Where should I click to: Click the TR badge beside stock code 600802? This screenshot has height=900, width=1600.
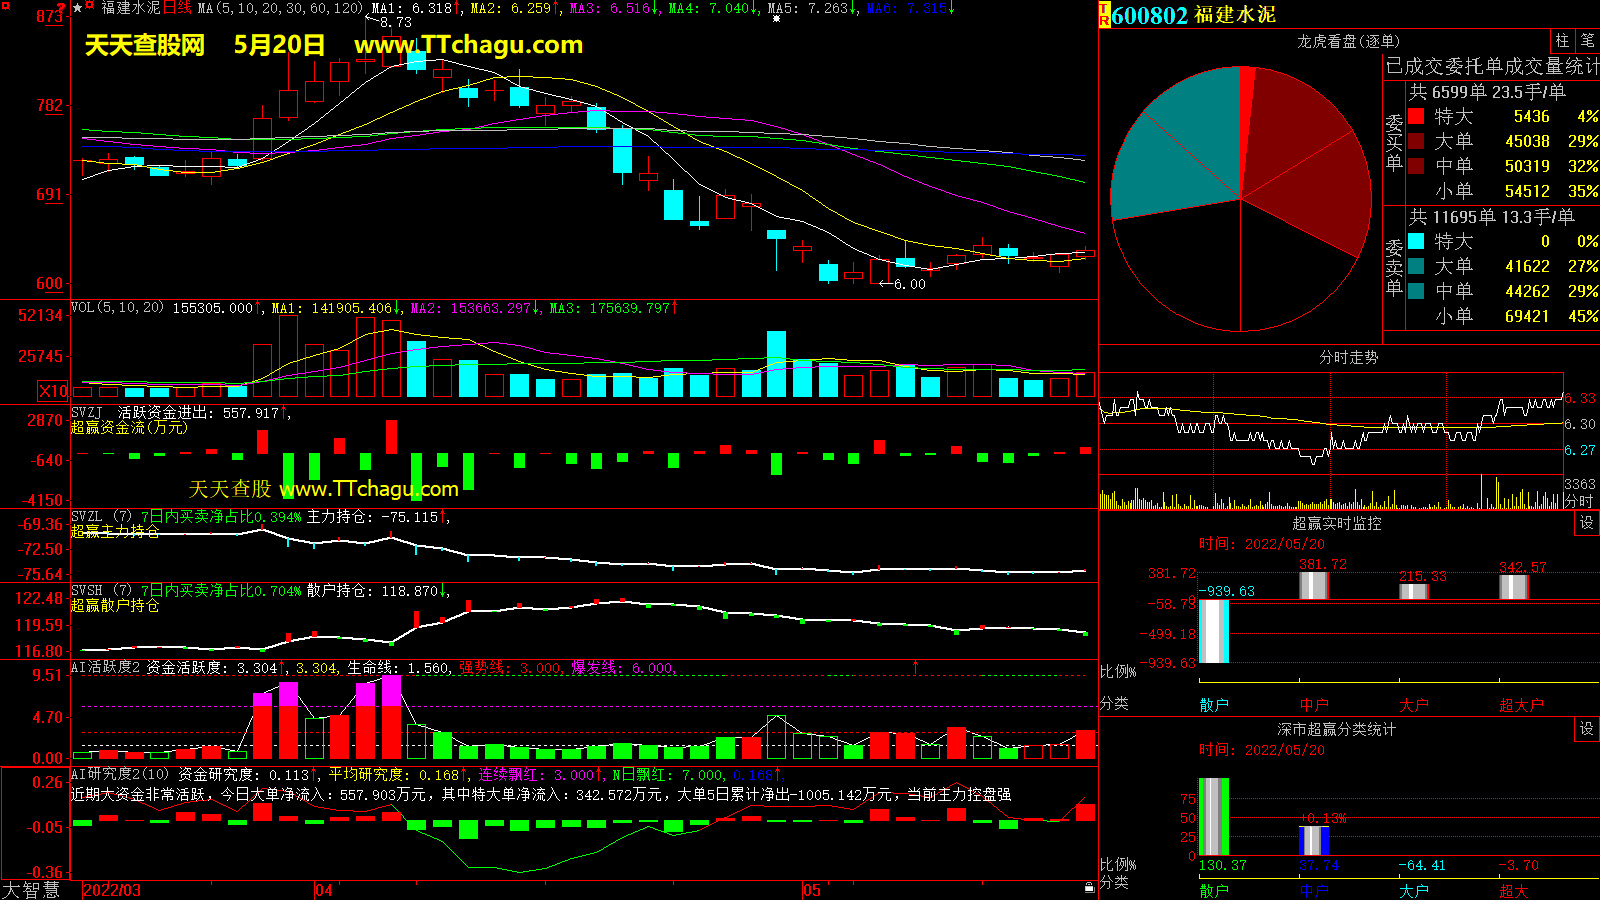tap(1105, 15)
